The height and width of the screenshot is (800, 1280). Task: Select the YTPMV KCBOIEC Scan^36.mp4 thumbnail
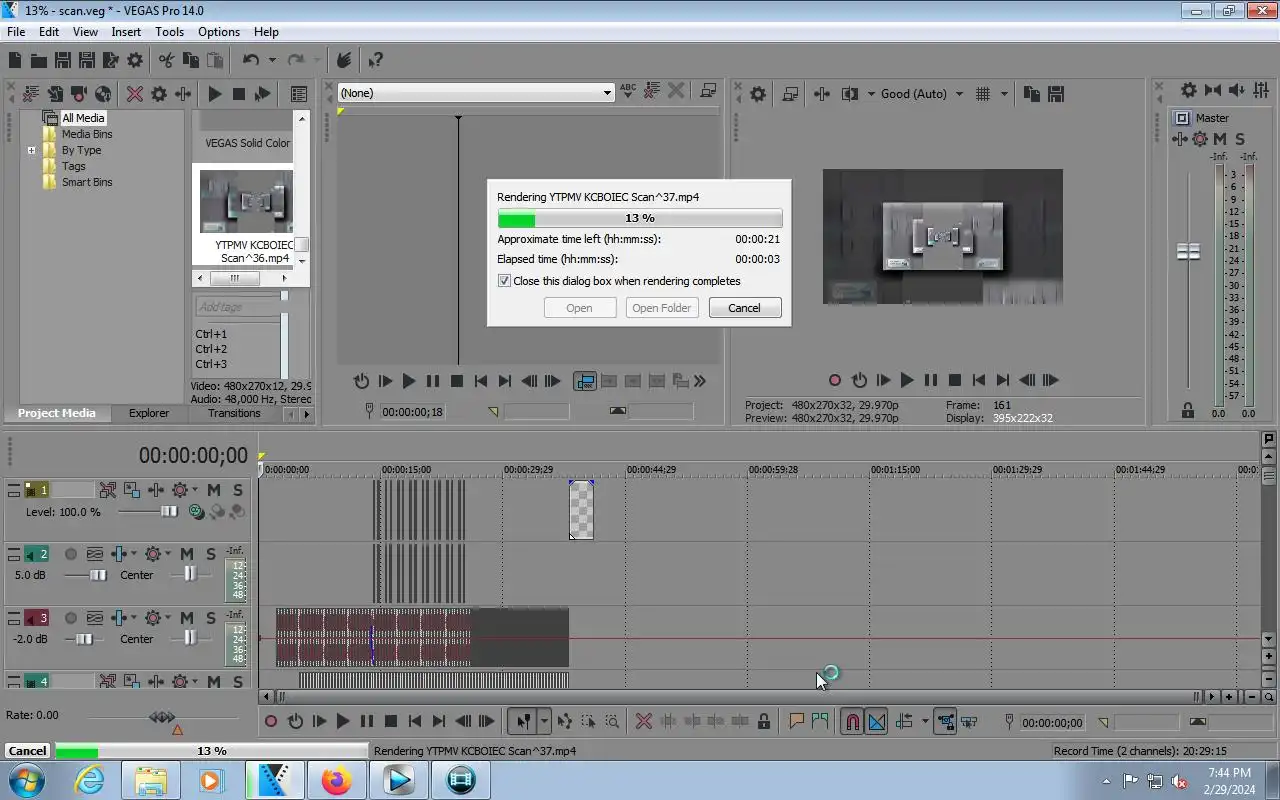[x=246, y=201]
